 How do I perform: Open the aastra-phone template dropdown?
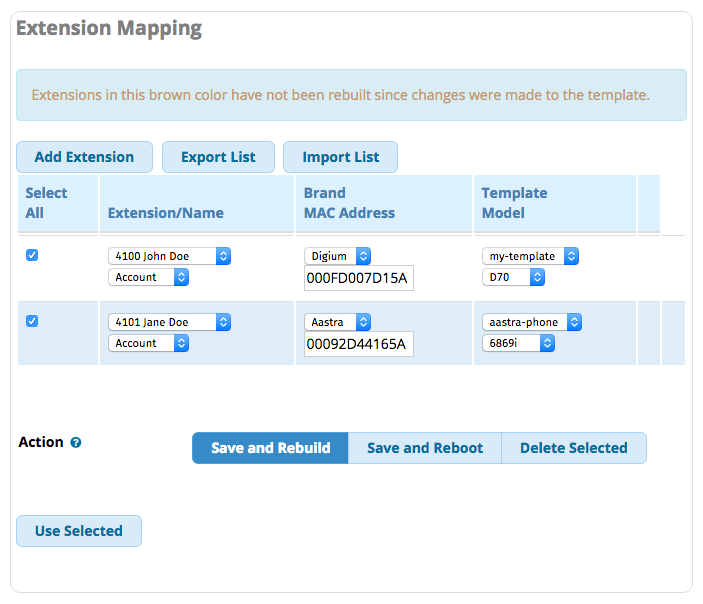tap(532, 322)
